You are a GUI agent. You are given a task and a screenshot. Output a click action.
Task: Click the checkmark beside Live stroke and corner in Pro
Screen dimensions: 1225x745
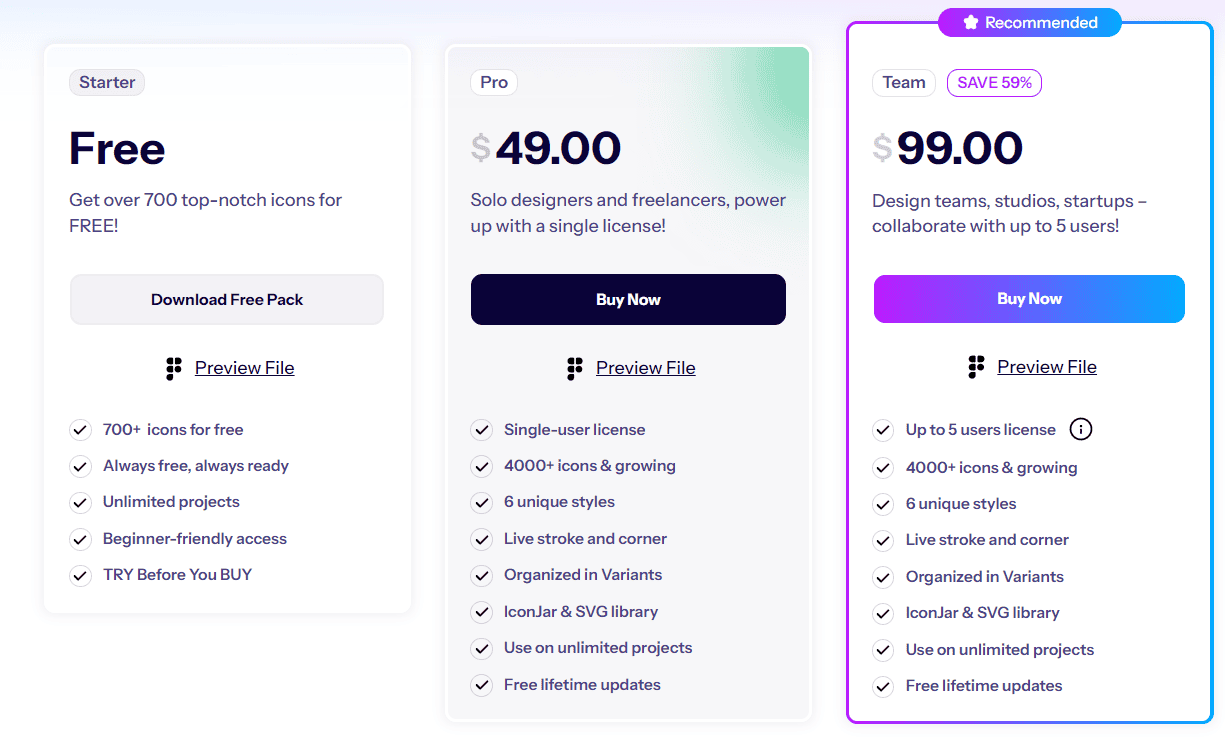(481, 538)
